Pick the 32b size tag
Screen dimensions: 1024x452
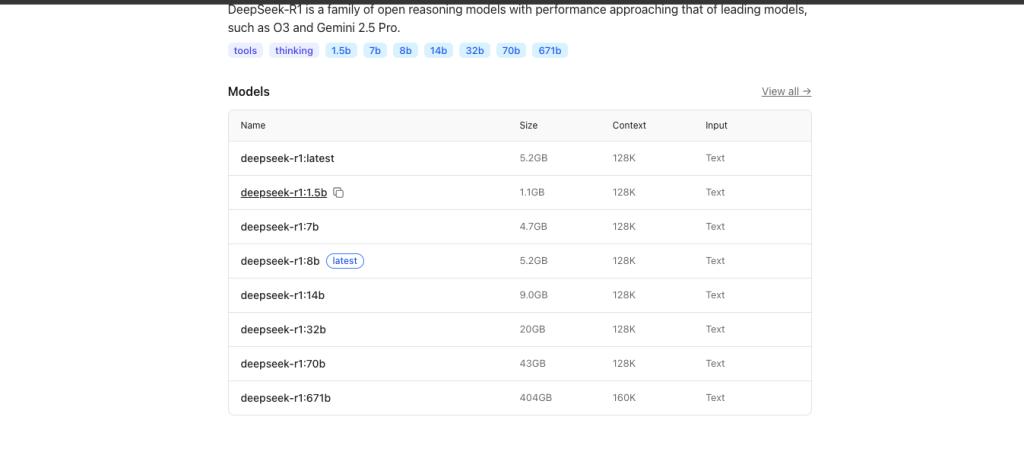474,50
